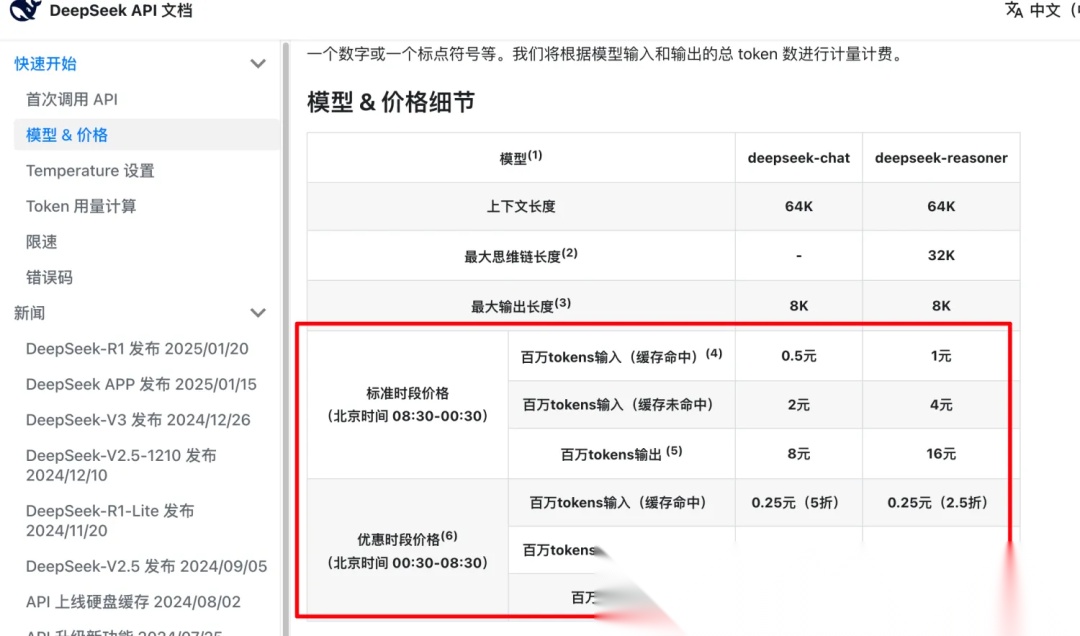Collapse the 新闻 section chevron
This screenshot has height=636, width=1080.
click(258, 313)
